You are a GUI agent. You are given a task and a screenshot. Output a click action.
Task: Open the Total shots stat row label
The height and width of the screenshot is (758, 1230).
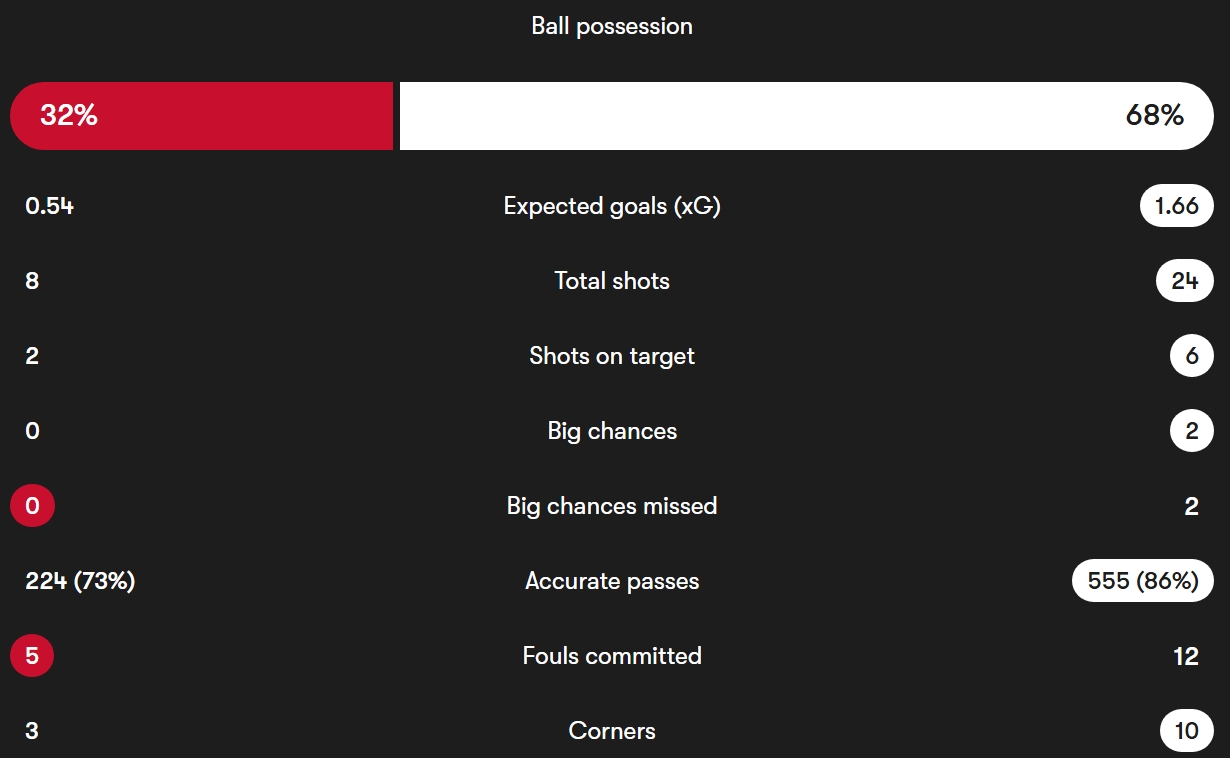pos(612,281)
